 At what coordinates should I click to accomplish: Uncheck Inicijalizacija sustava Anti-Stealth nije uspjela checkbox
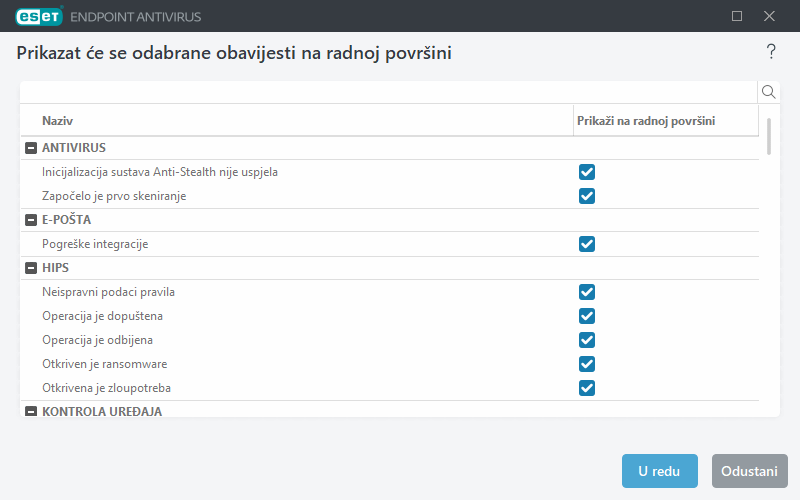click(587, 172)
